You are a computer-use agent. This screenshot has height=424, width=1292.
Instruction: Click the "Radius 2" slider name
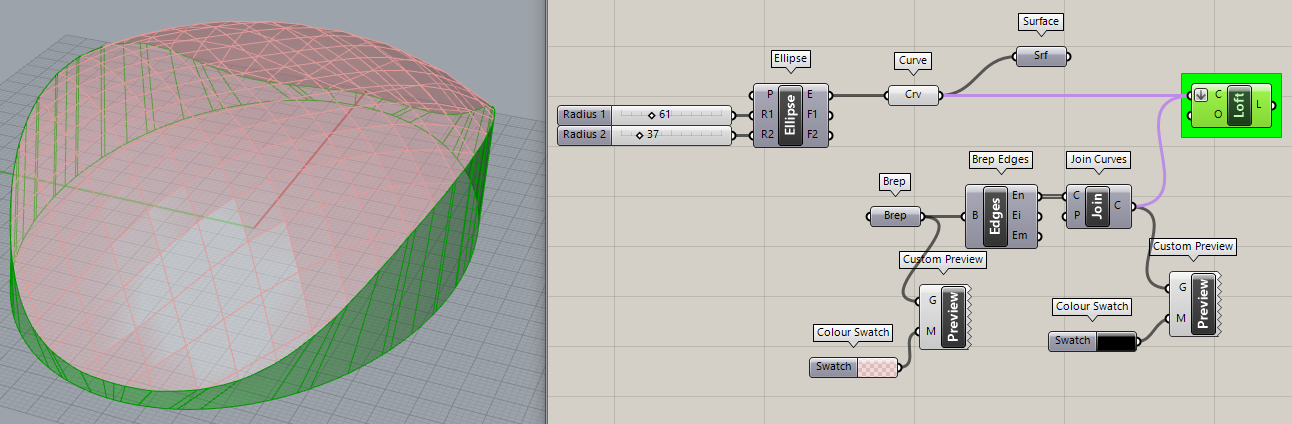pos(585,134)
